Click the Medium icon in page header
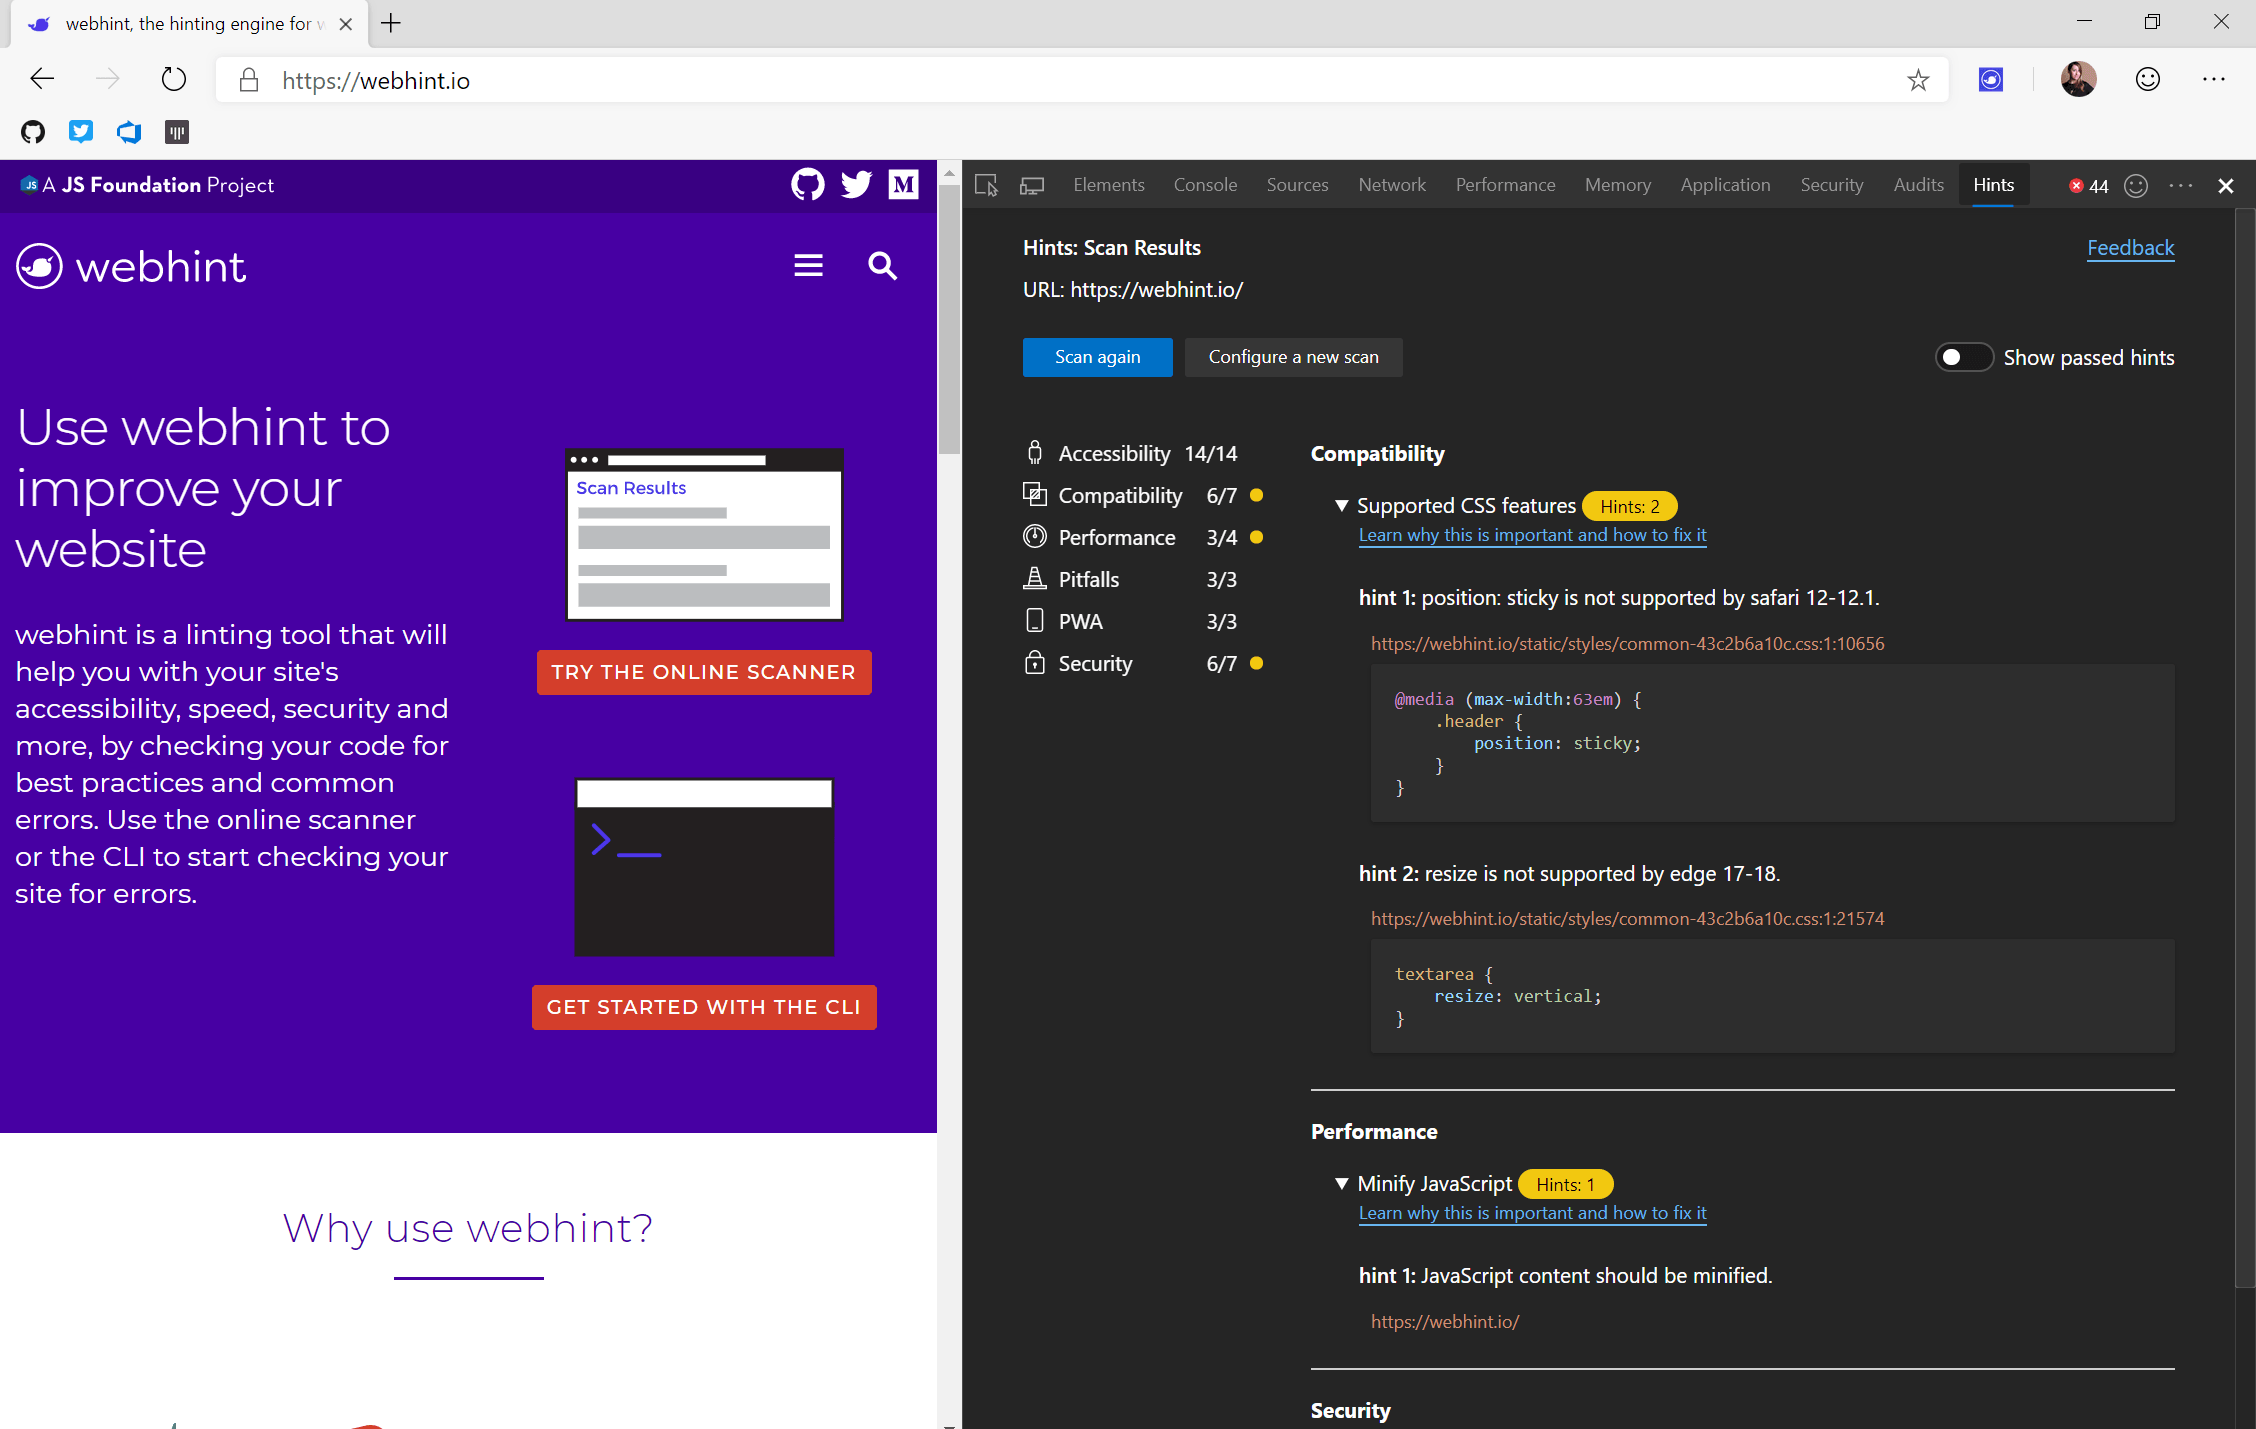 (904, 185)
